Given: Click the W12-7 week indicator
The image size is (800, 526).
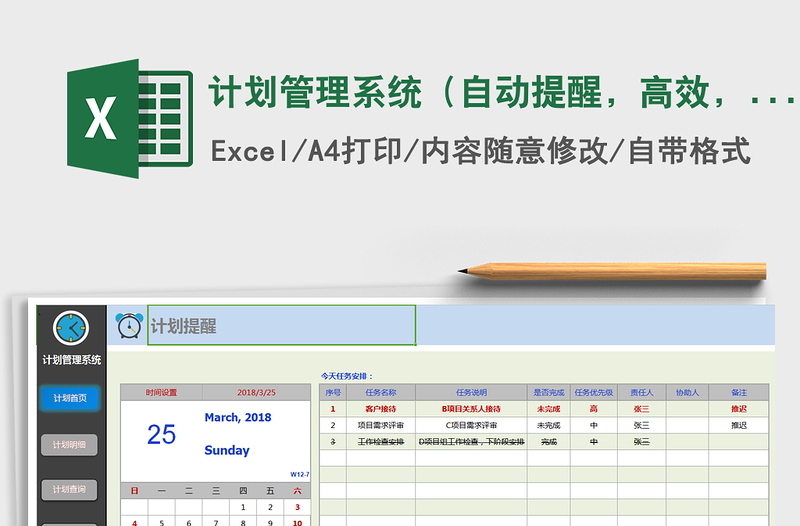Looking at the screenshot, I should pyautogui.click(x=300, y=474).
